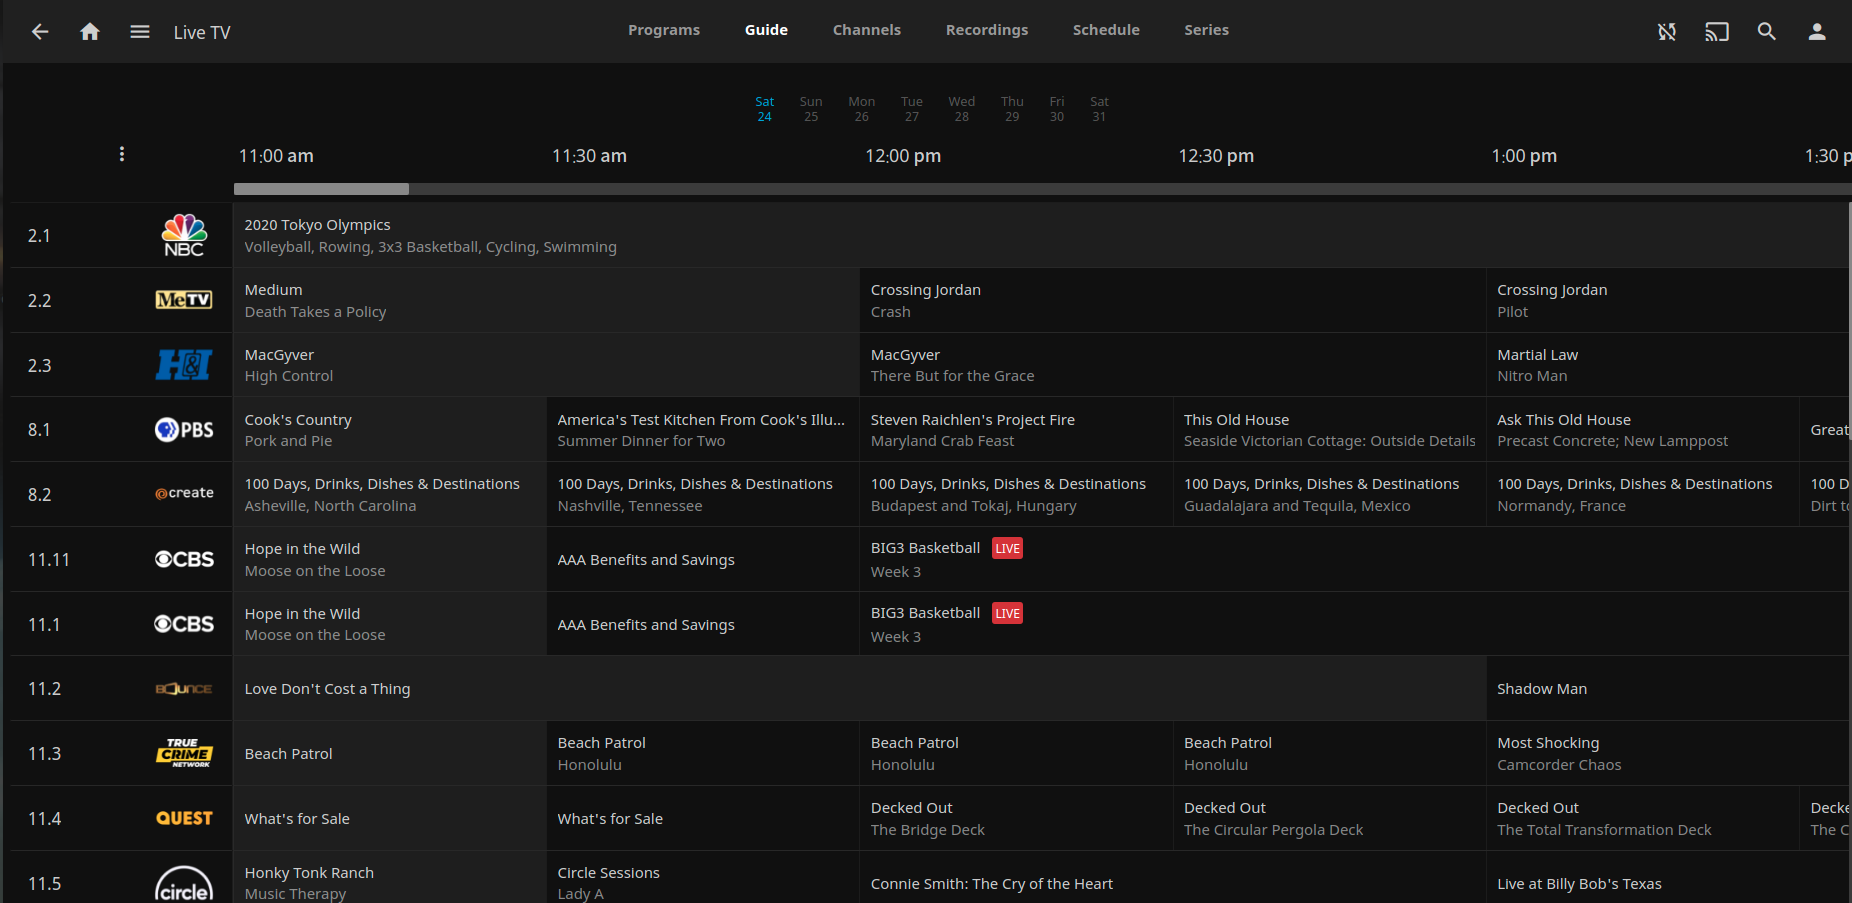Open Asheville, North Carolina episode

pyautogui.click(x=390, y=494)
